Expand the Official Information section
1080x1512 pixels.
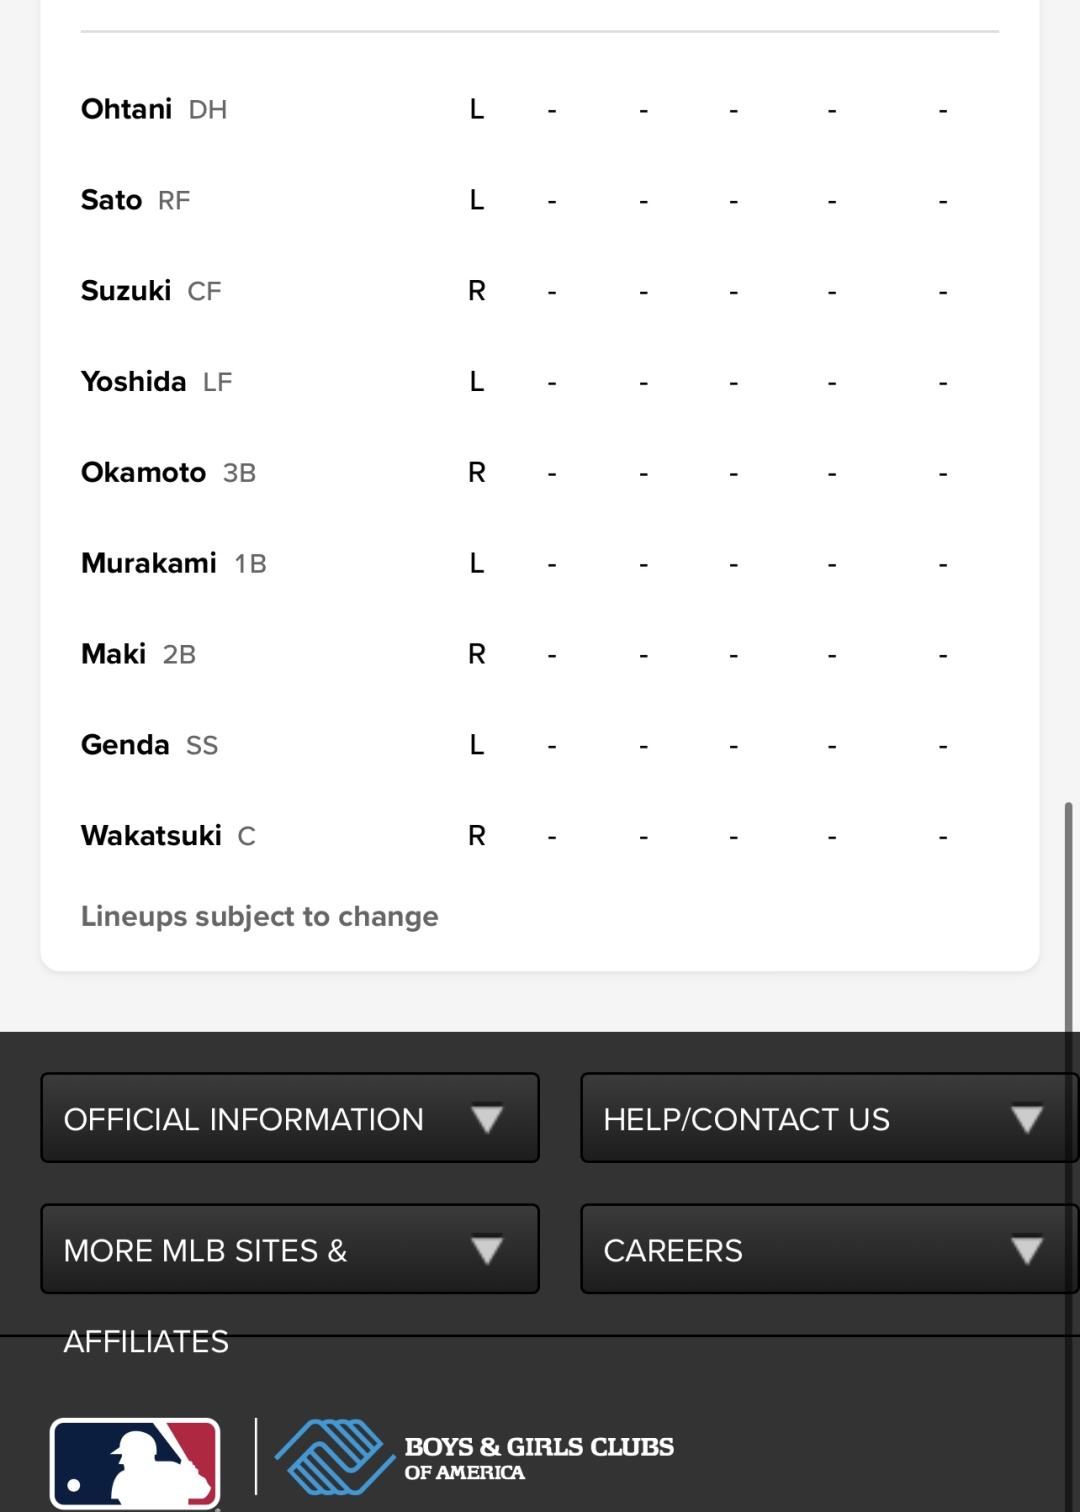pyautogui.click(x=244, y=1119)
